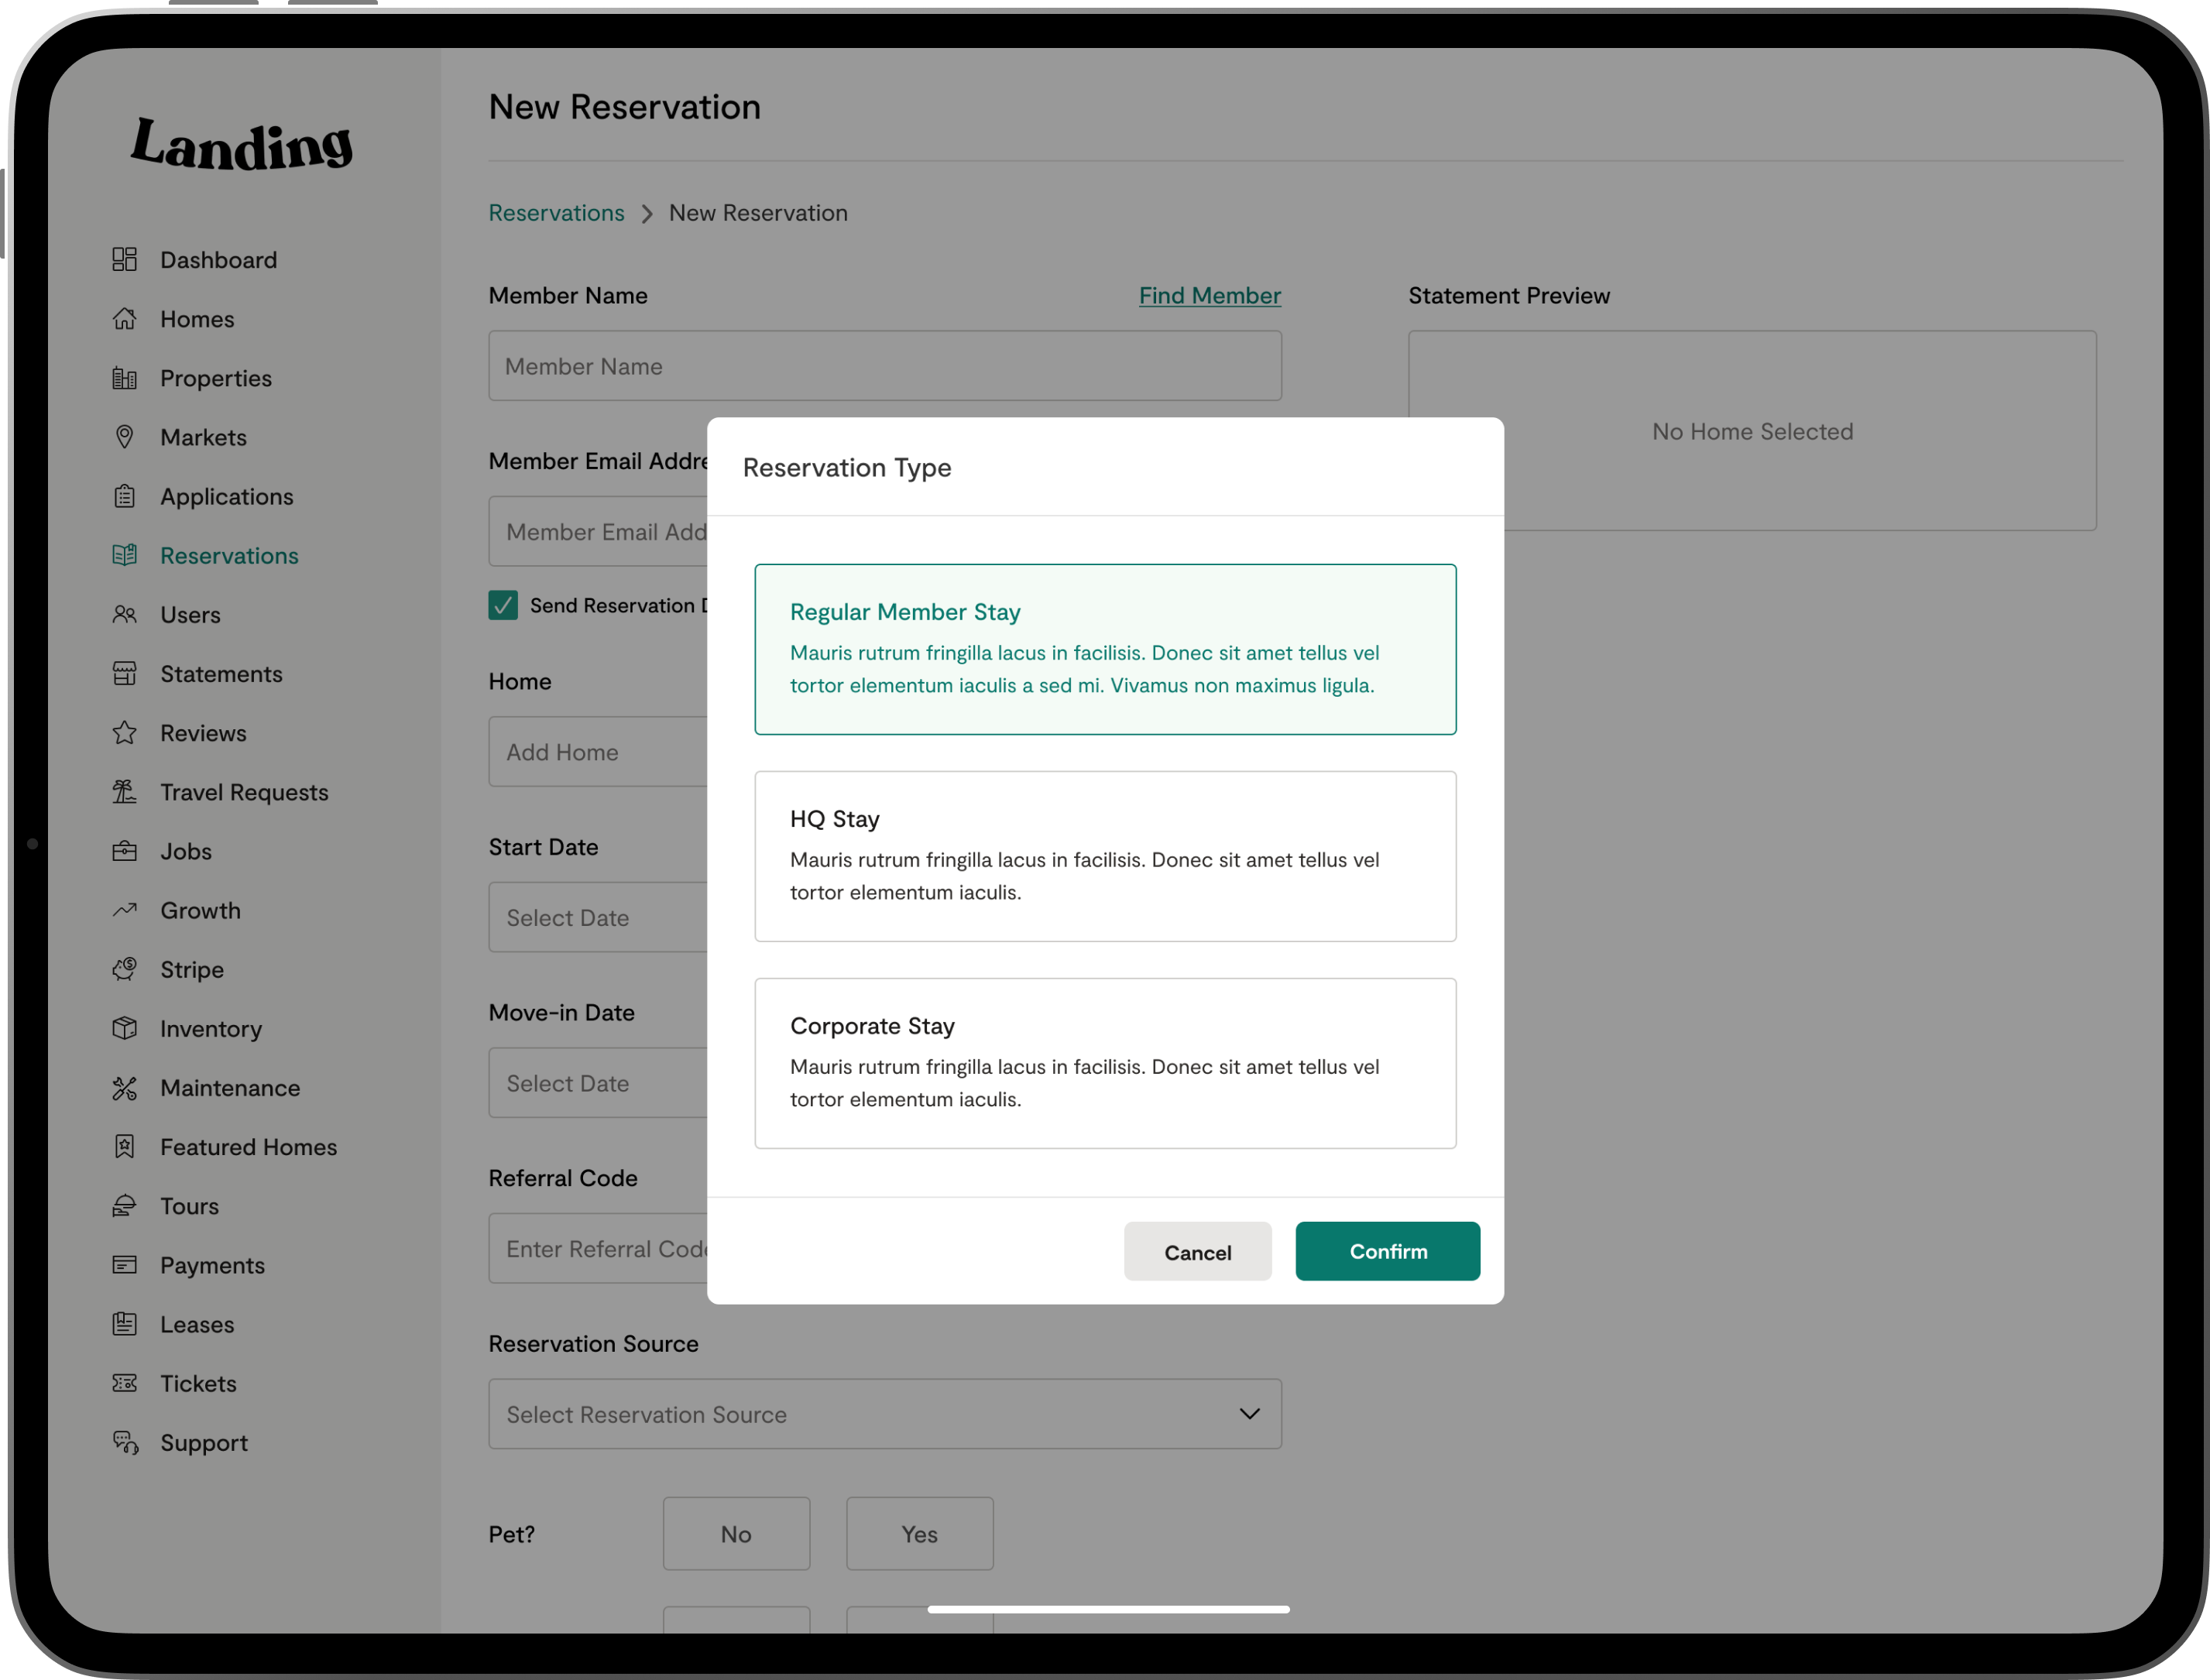Image resolution: width=2210 pixels, height=1680 pixels.
Task: Click the Maintenance tools icon
Action: (124, 1088)
